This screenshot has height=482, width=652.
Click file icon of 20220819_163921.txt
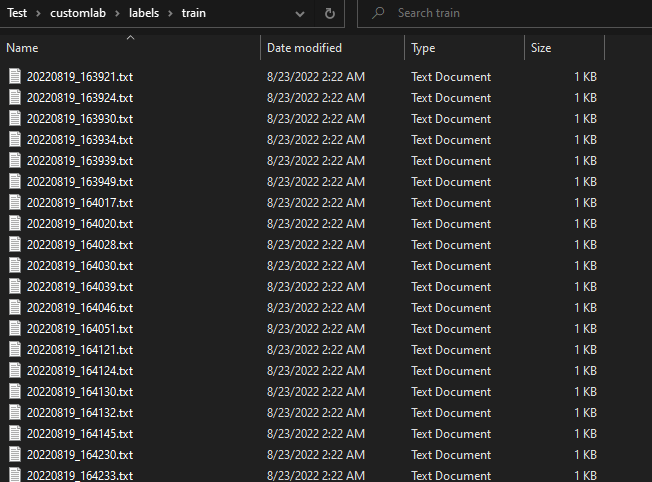pyautogui.click(x=15, y=77)
